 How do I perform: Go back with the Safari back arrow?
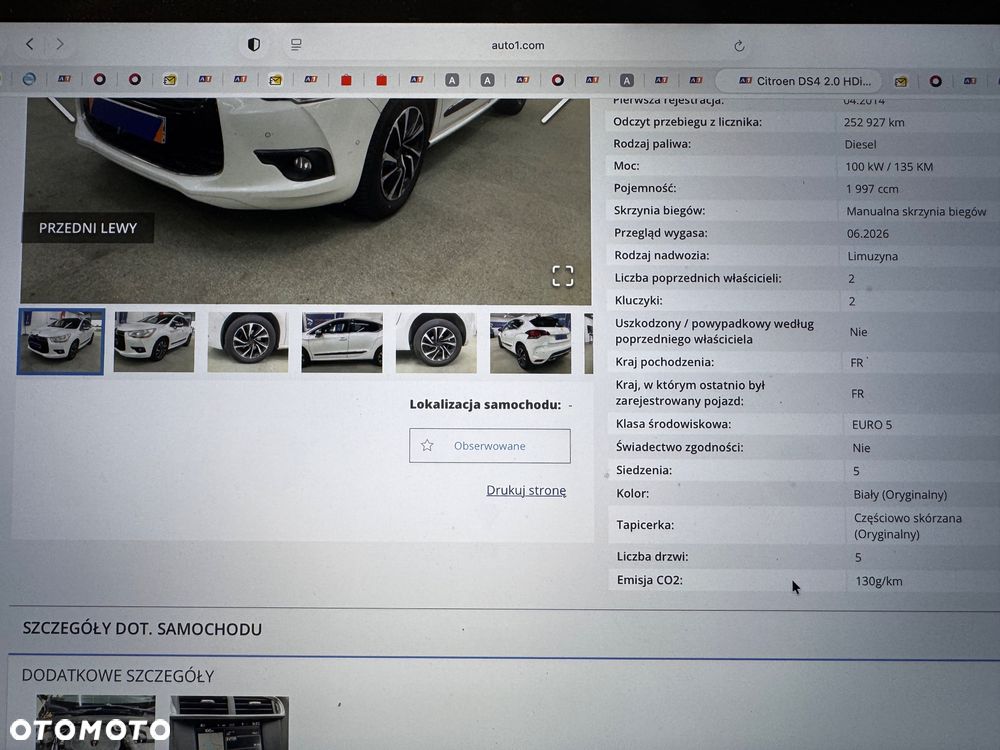pos(29,43)
